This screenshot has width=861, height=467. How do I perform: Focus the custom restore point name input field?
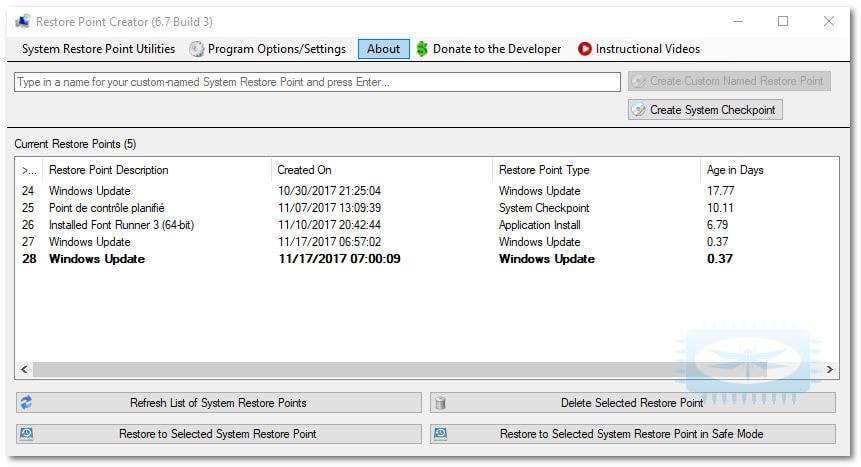[317, 82]
